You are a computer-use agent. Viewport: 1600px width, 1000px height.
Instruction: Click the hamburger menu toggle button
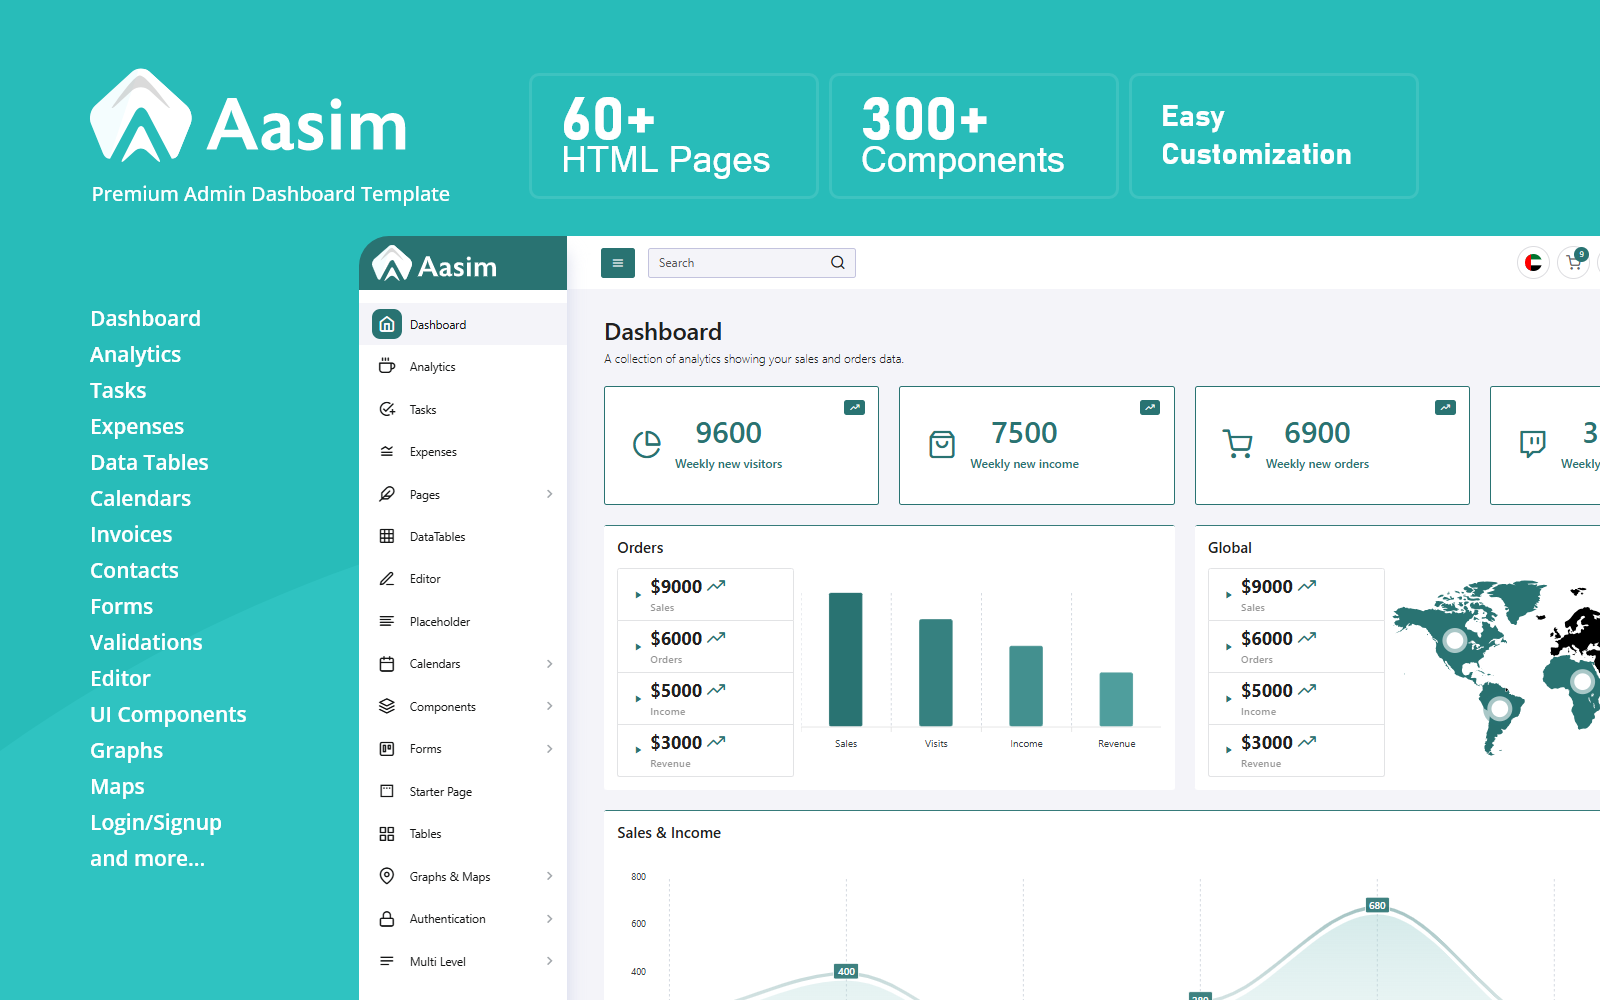618,263
